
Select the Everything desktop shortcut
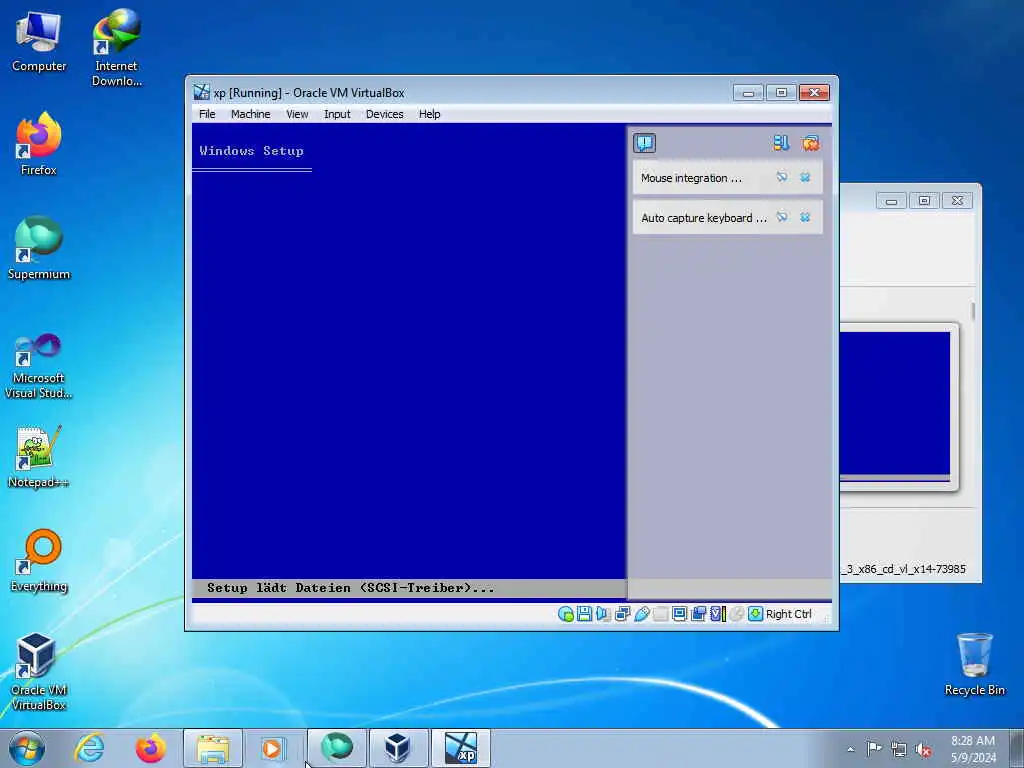pyautogui.click(x=39, y=560)
